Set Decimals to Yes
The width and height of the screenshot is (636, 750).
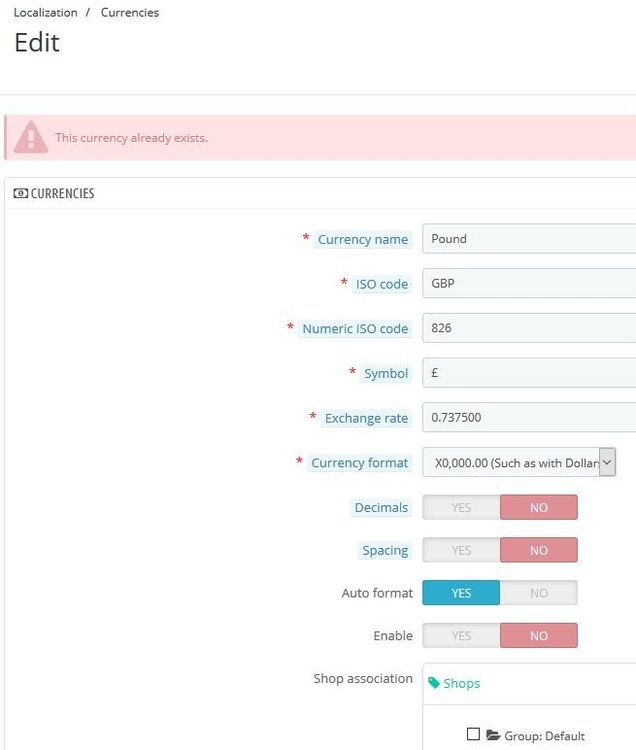pos(461,507)
